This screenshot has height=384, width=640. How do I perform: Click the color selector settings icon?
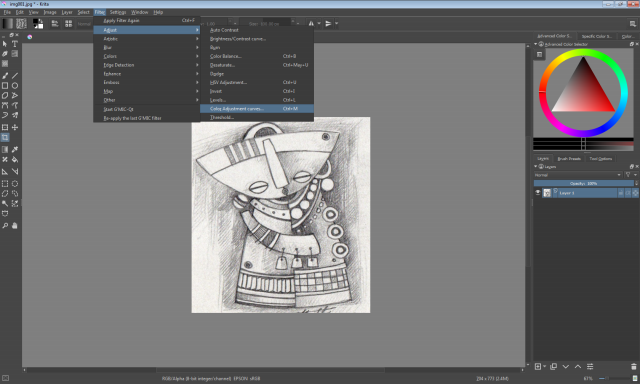tap(539, 55)
